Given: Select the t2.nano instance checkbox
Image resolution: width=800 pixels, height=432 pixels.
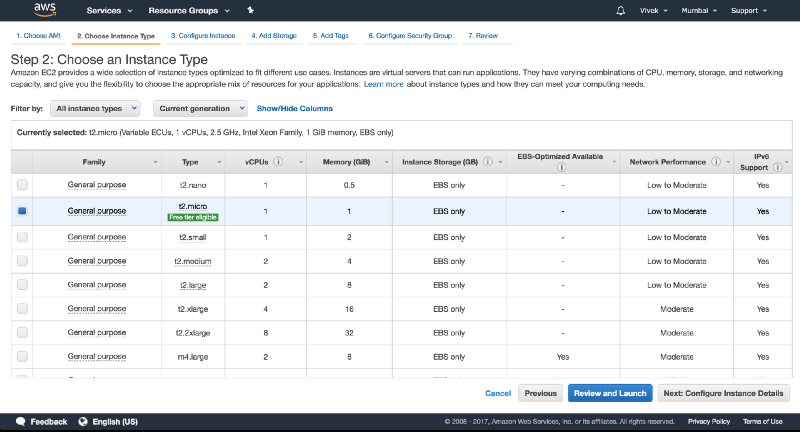Looking at the screenshot, I should (x=22, y=185).
